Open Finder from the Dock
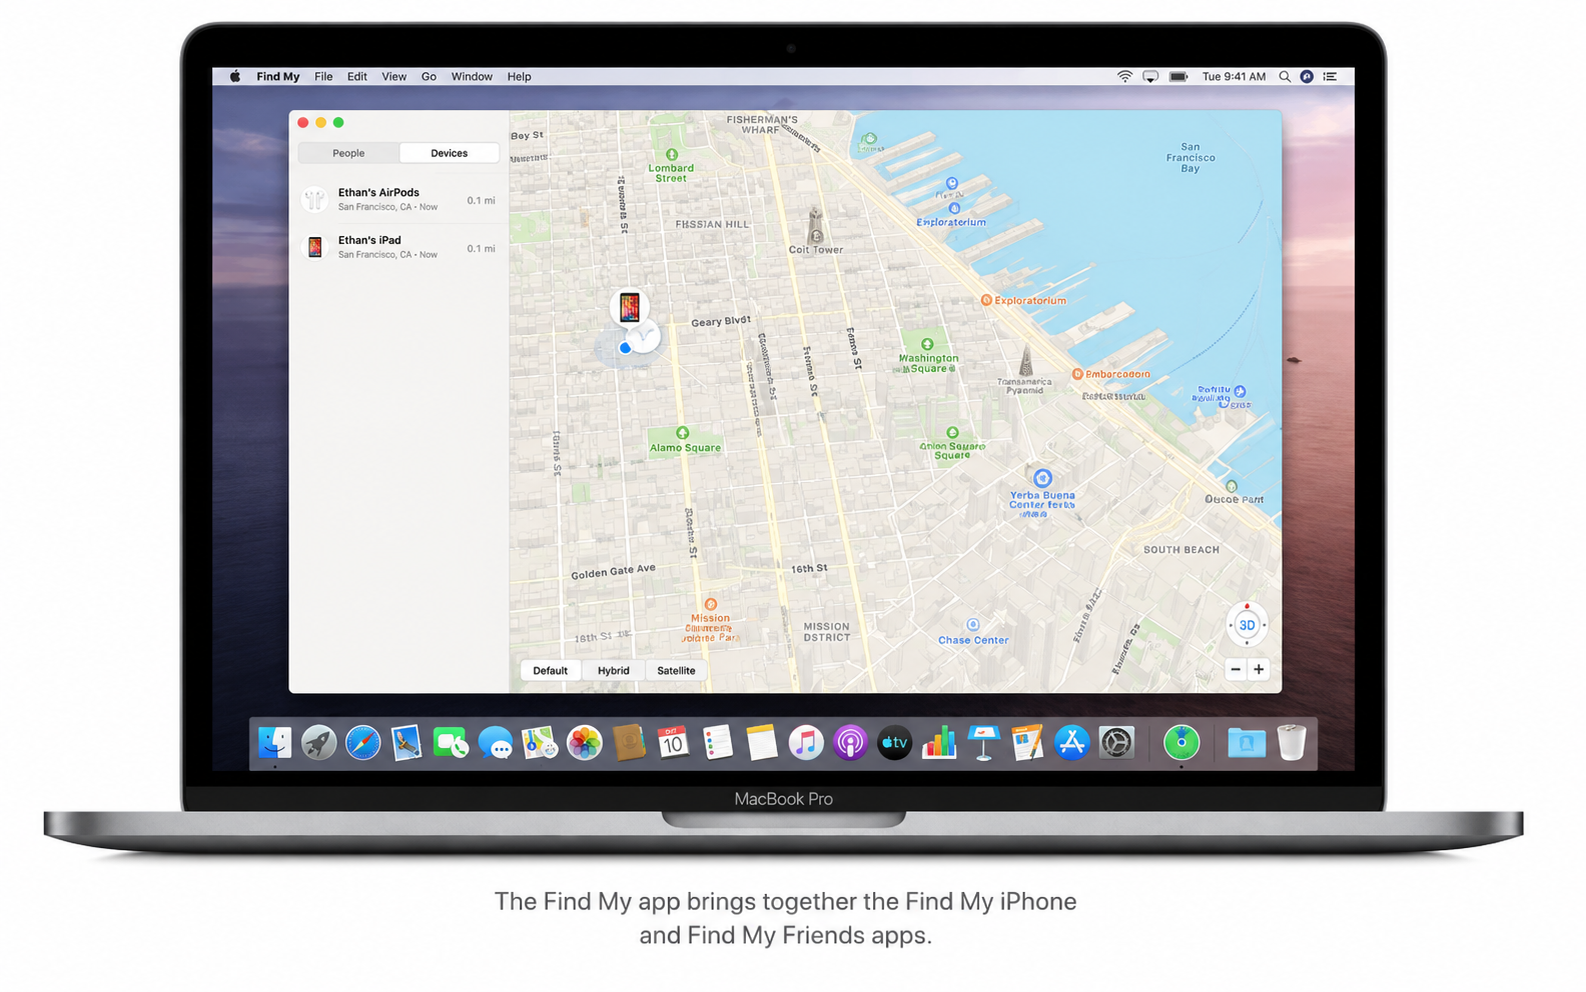1586x992 pixels. (x=275, y=743)
